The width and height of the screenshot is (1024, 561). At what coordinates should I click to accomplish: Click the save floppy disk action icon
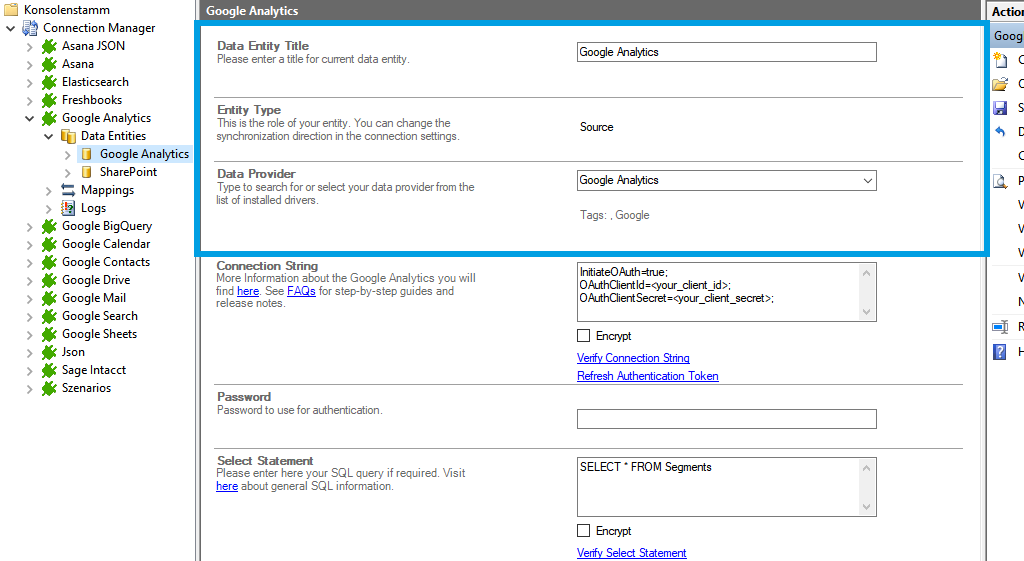pos(999,108)
